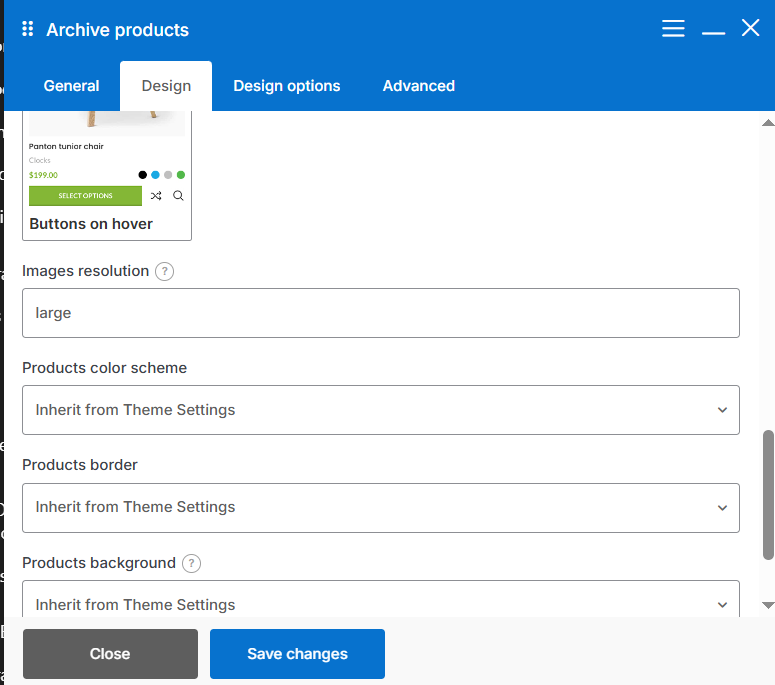Click the Archive products panel title
The width and height of the screenshot is (775, 685).
point(118,30)
